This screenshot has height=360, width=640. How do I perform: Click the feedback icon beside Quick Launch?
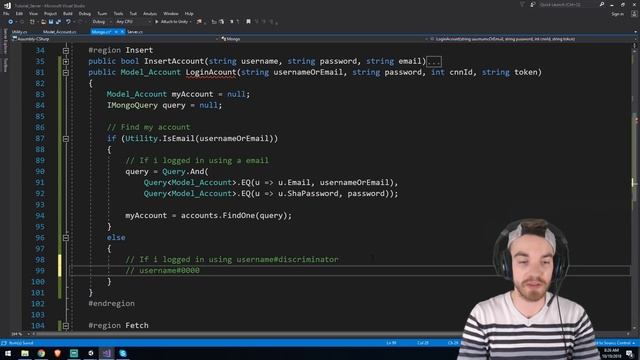pos(533,4)
